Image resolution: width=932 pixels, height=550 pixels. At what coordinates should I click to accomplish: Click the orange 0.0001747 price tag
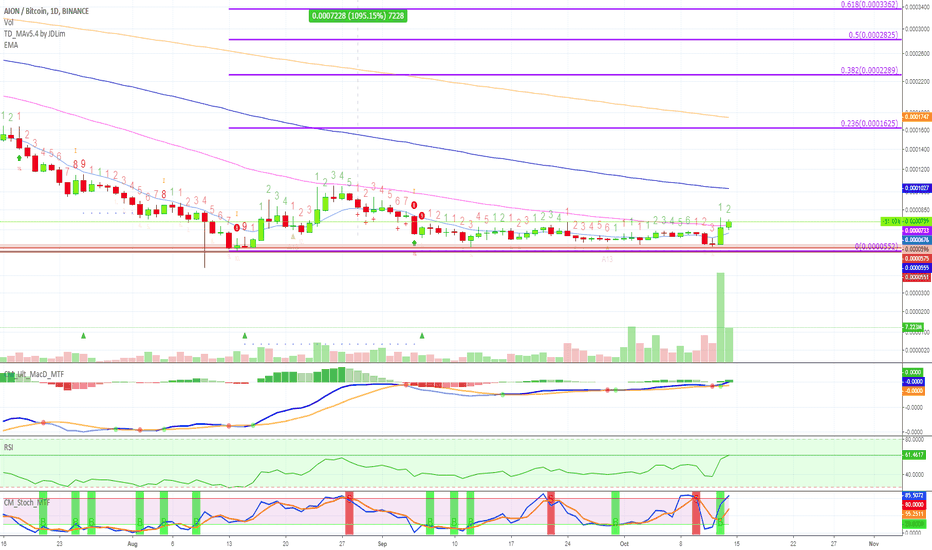click(x=916, y=117)
